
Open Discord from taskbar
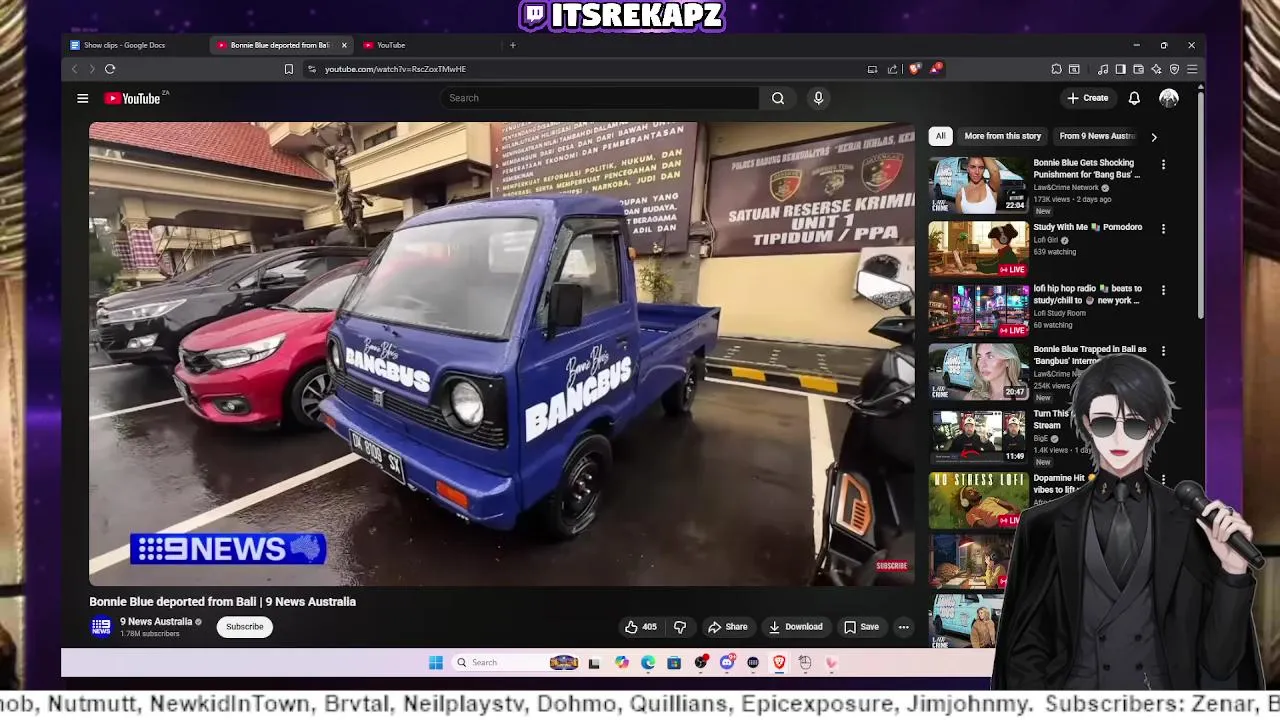(727, 662)
